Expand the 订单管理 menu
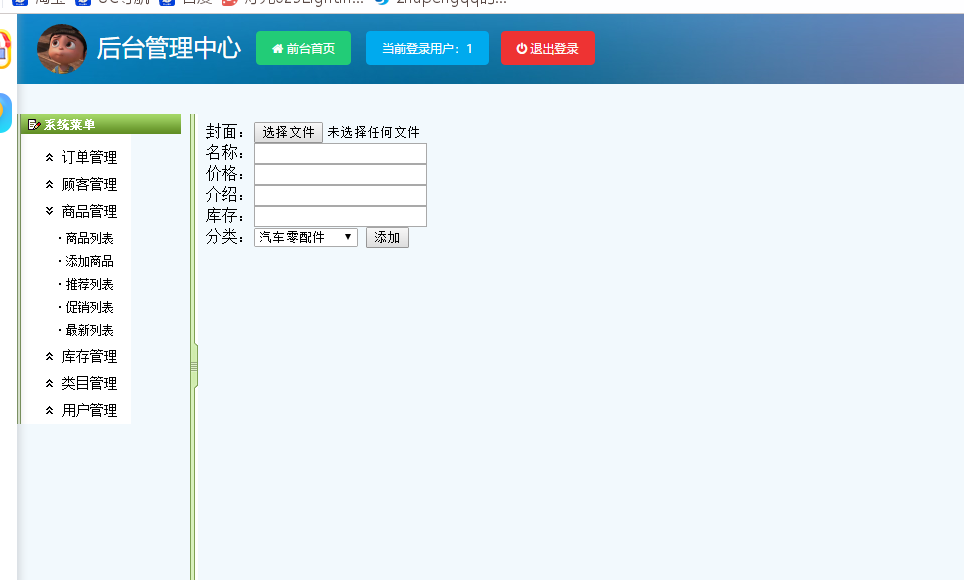The image size is (964, 580). (x=89, y=157)
